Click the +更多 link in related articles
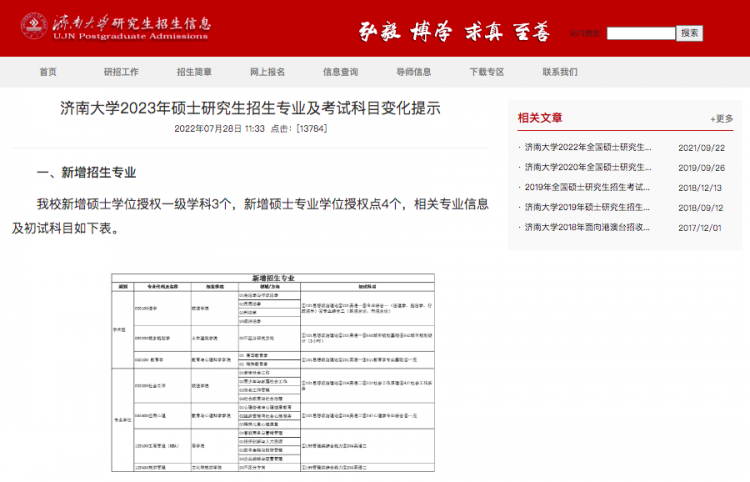Image resolution: width=750 pixels, height=482 pixels. (x=721, y=119)
